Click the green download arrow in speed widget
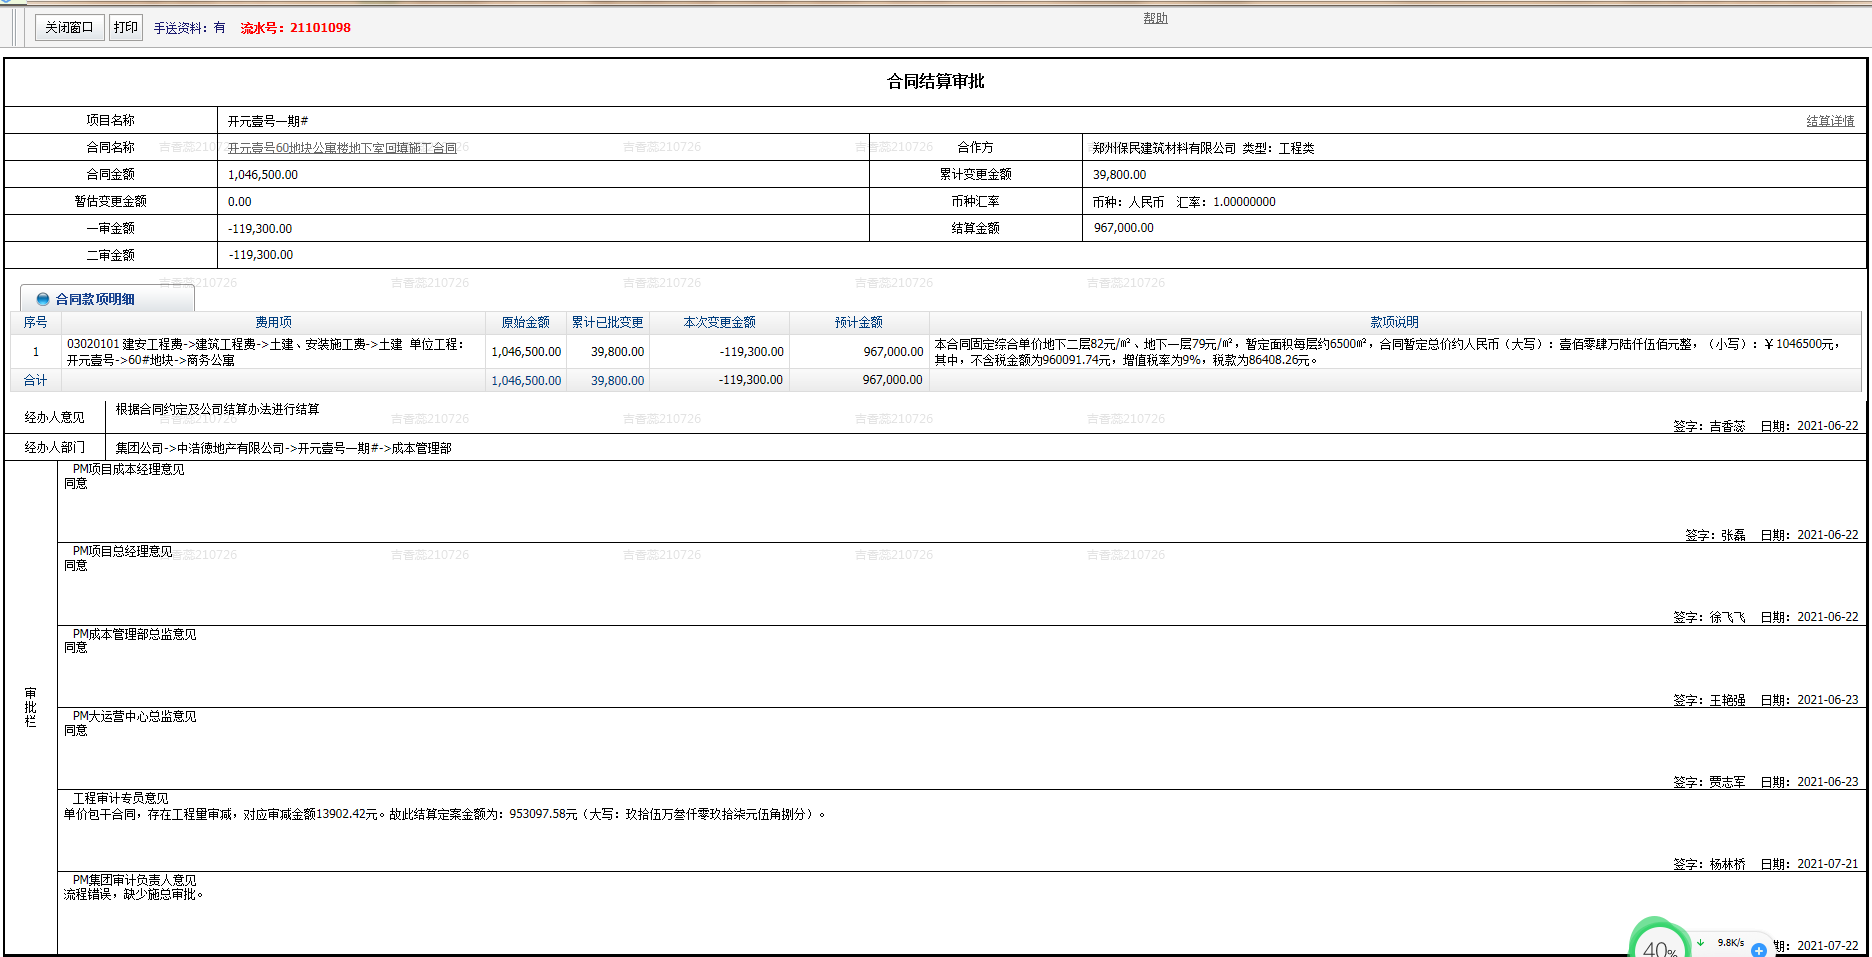Screen dimensions: 1872x957 coord(1700,942)
